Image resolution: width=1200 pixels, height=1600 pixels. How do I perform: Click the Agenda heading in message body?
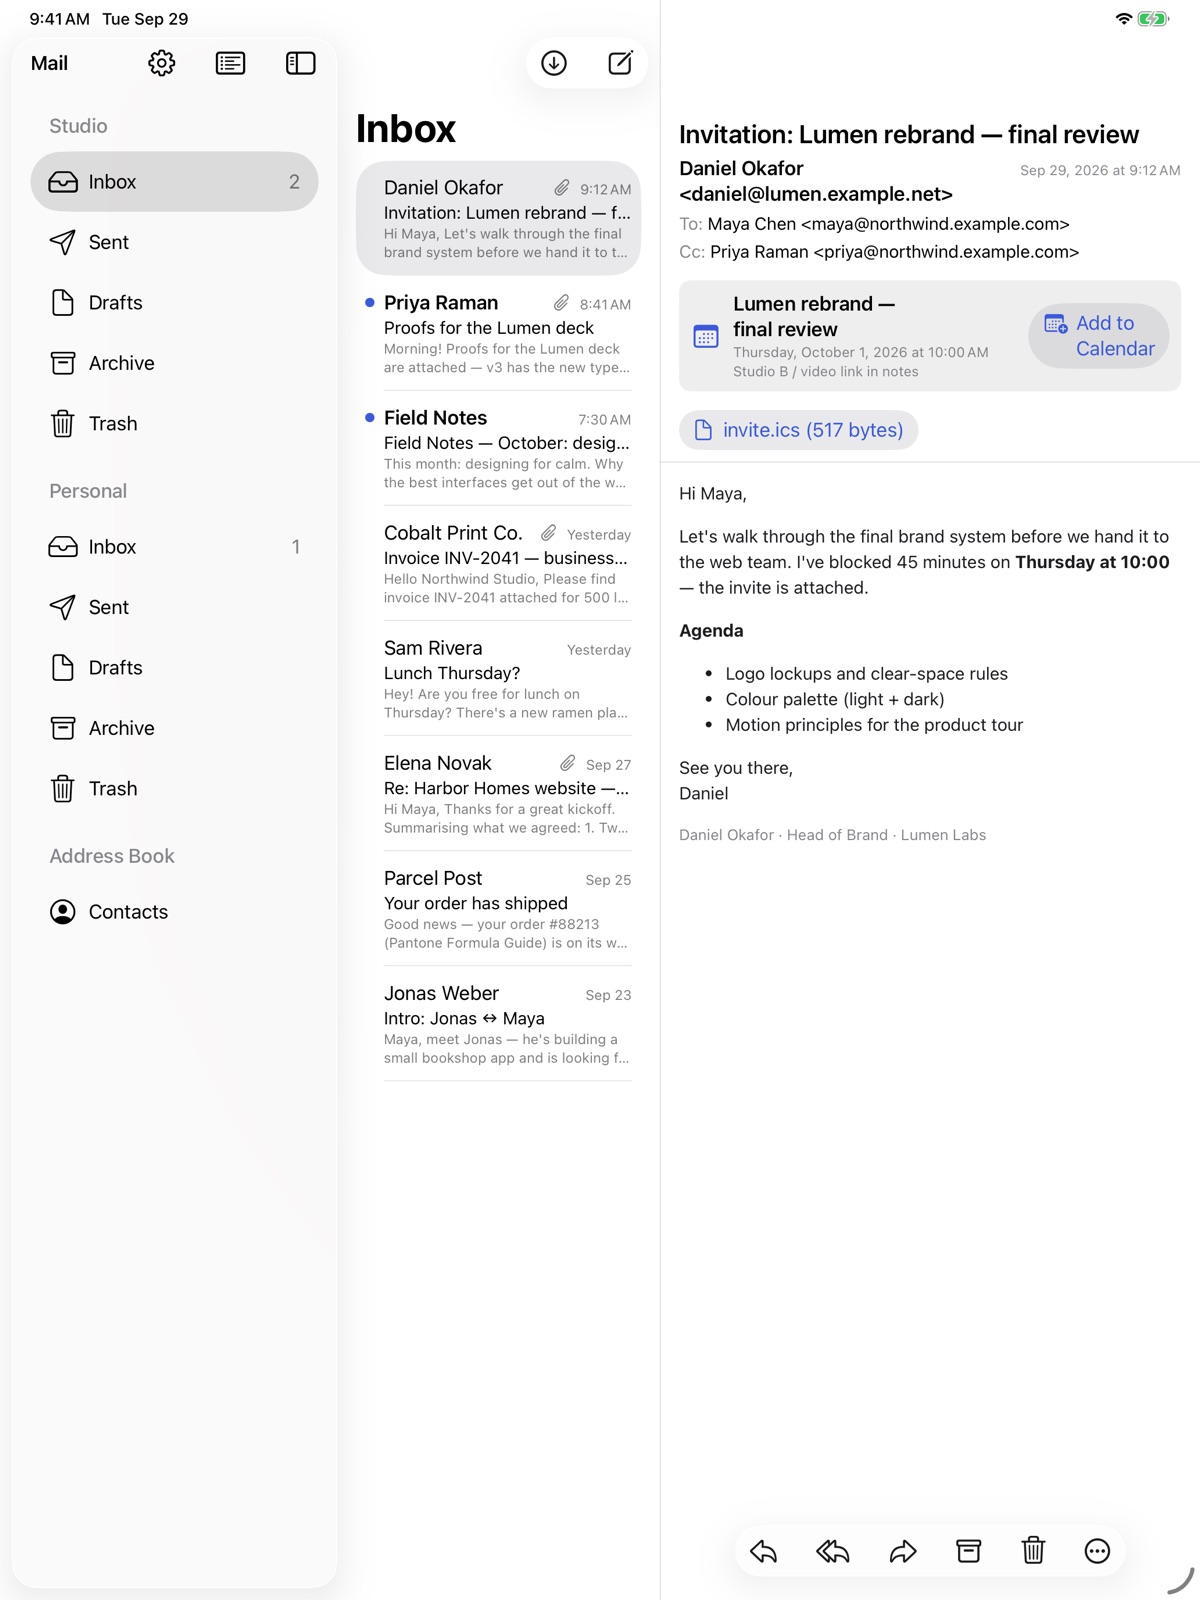tap(711, 631)
